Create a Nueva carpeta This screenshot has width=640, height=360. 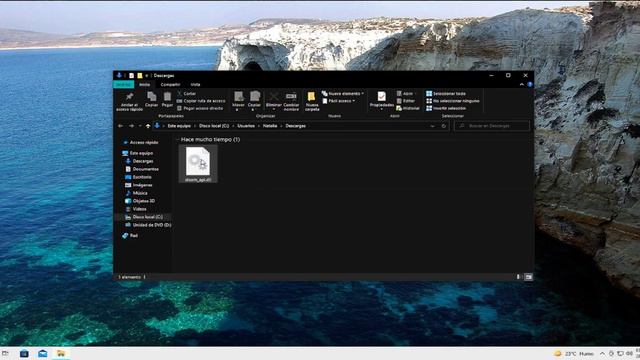click(312, 101)
